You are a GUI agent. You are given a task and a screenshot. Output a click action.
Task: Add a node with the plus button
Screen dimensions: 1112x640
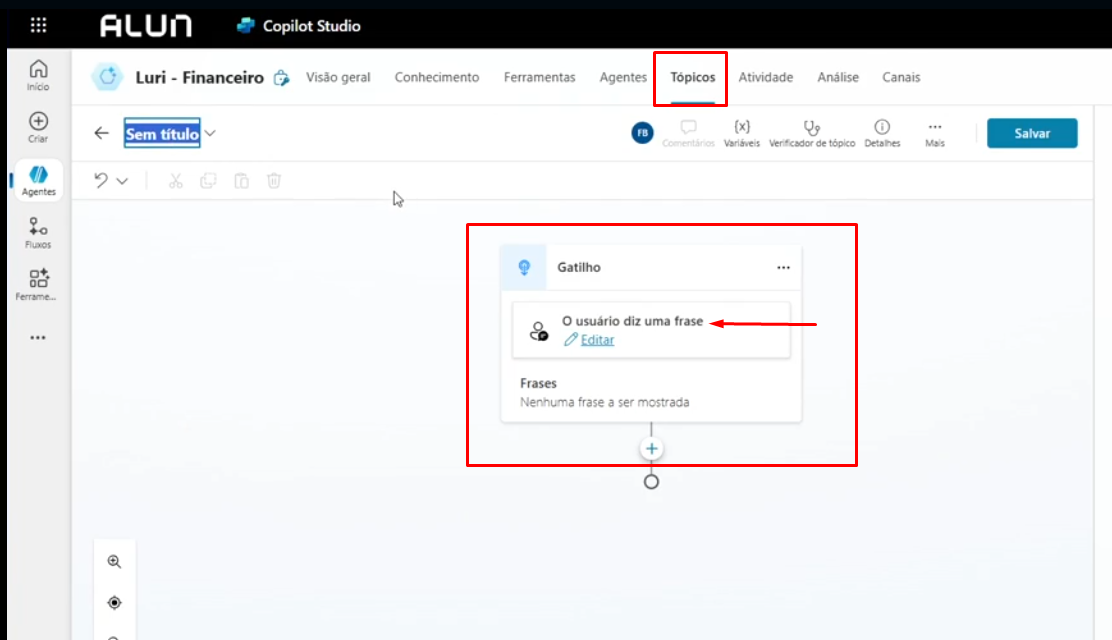[651, 448]
